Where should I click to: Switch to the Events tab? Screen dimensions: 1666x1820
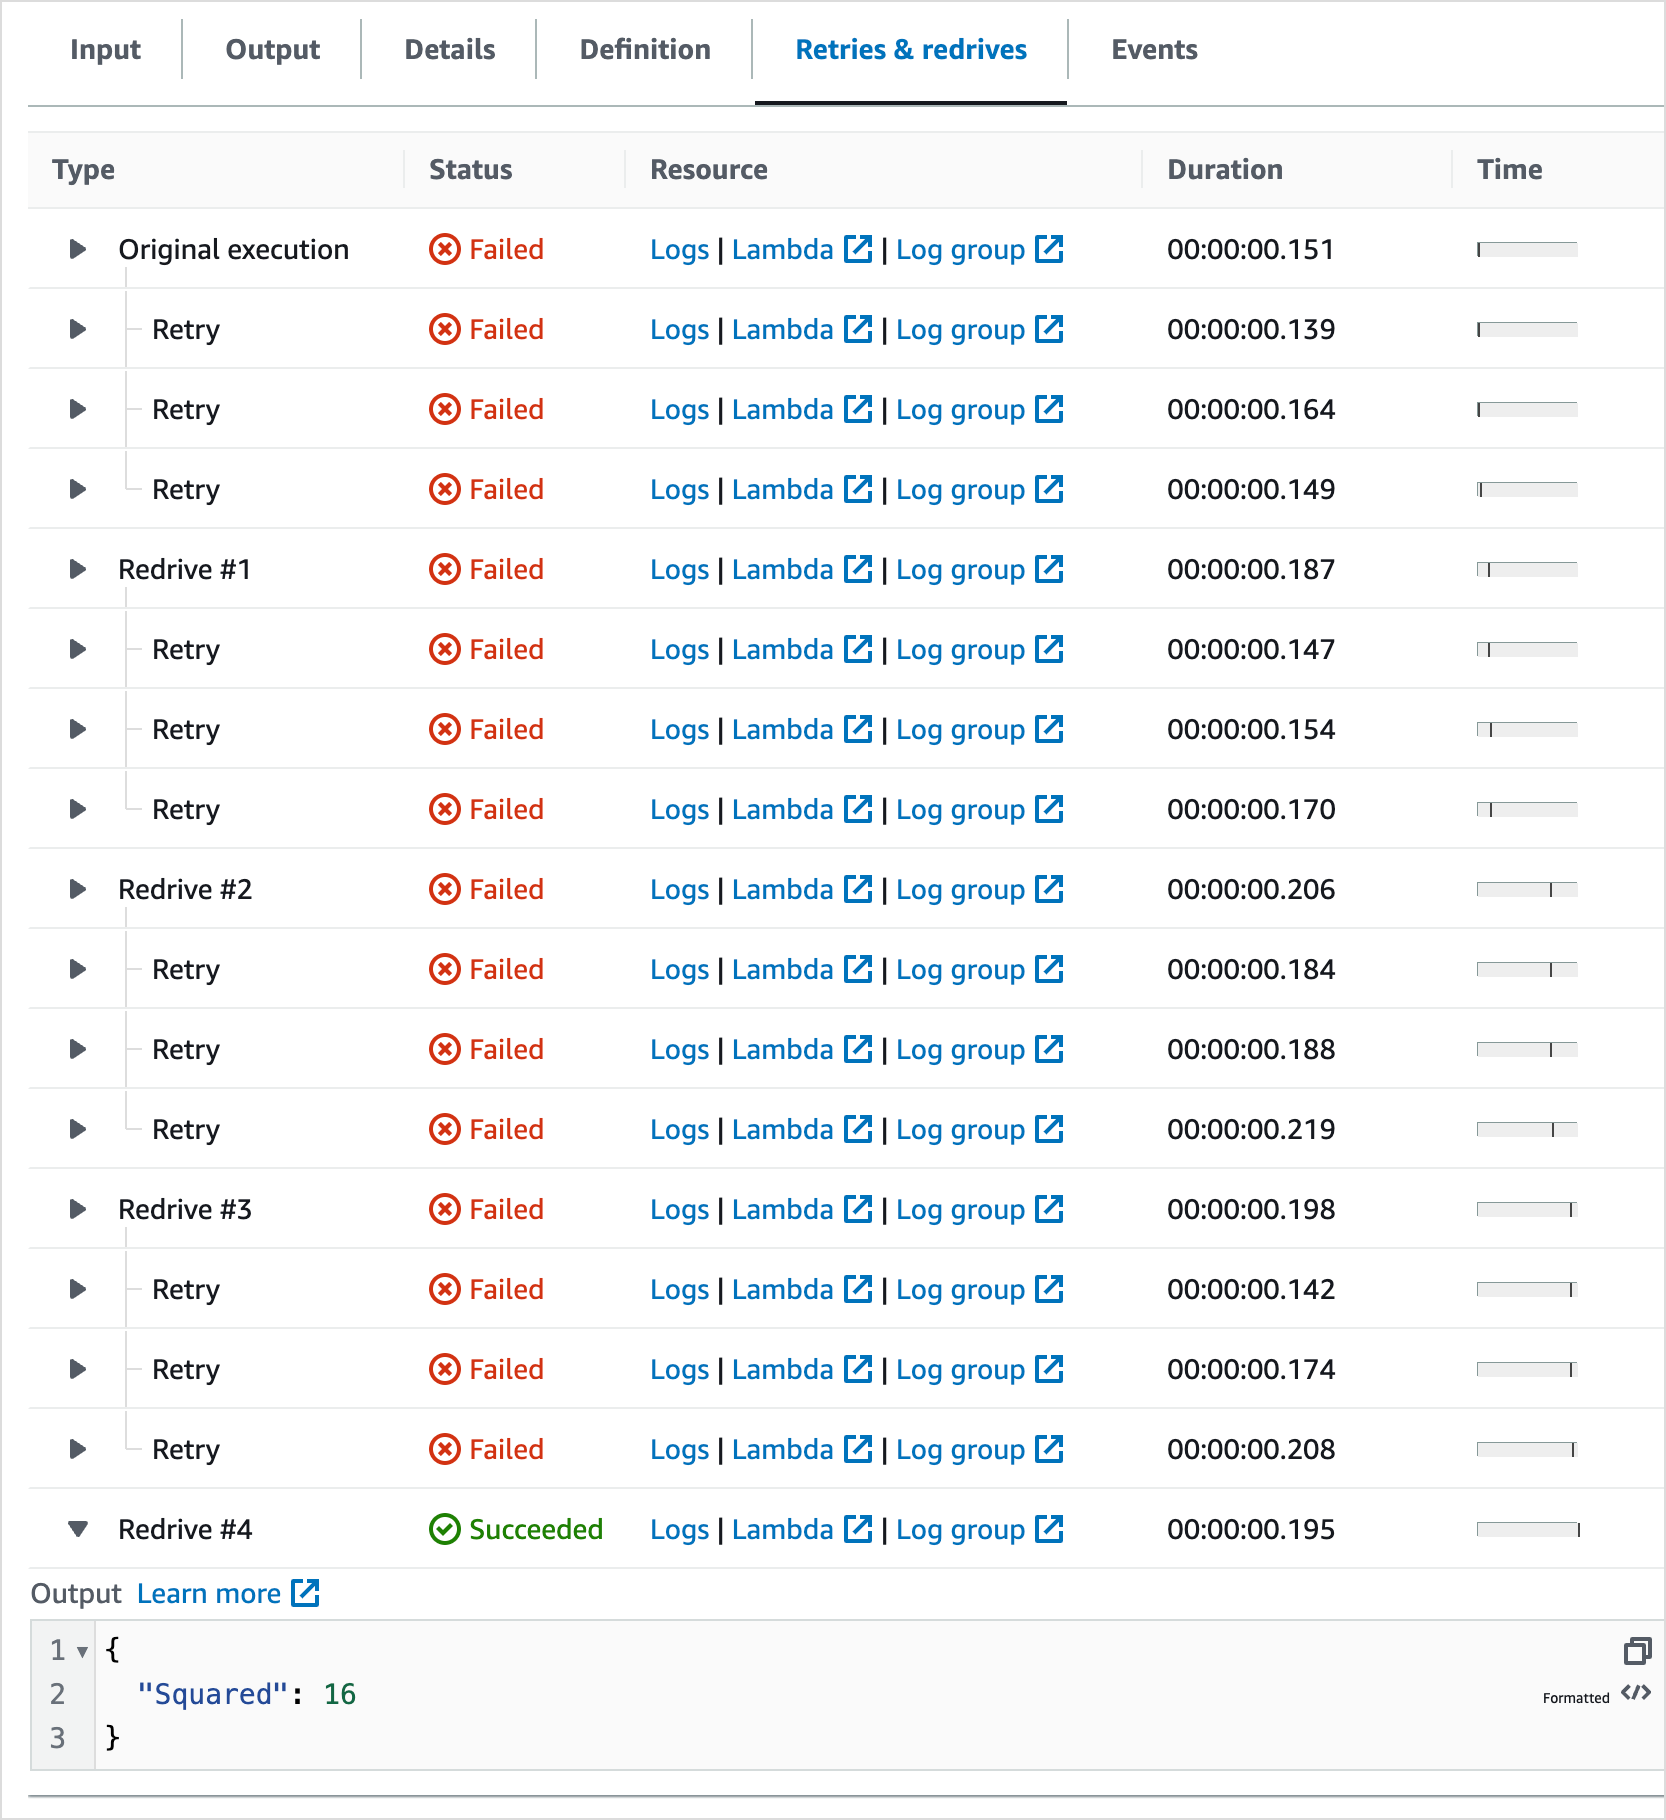(x=1153, y=49)
